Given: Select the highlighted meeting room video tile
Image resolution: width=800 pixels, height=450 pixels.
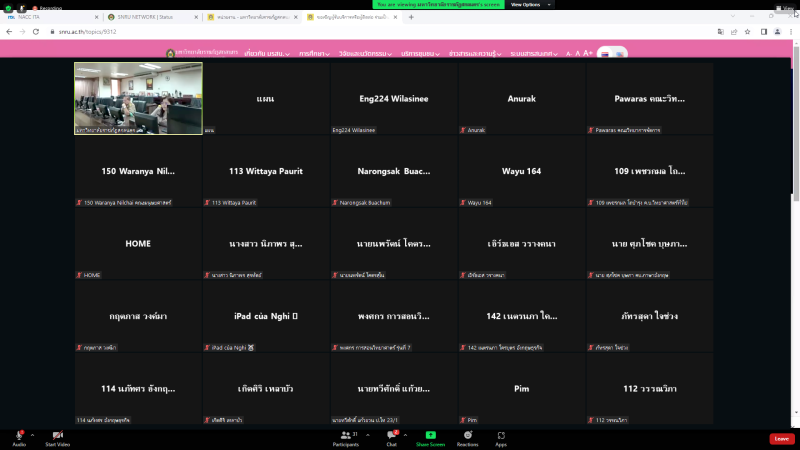Looking at the screenshot, I should click(138, 98).
